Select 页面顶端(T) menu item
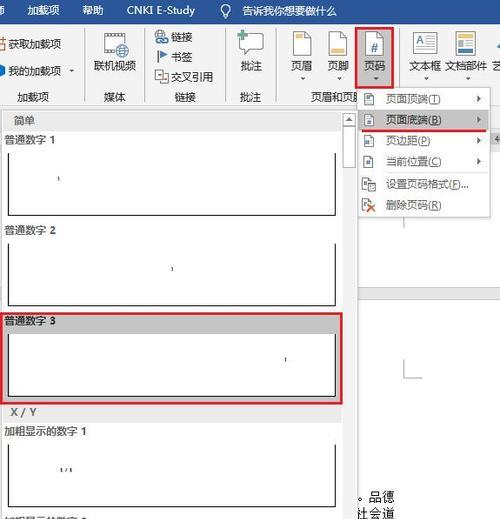500x519 pixels. tap(423, 99)
